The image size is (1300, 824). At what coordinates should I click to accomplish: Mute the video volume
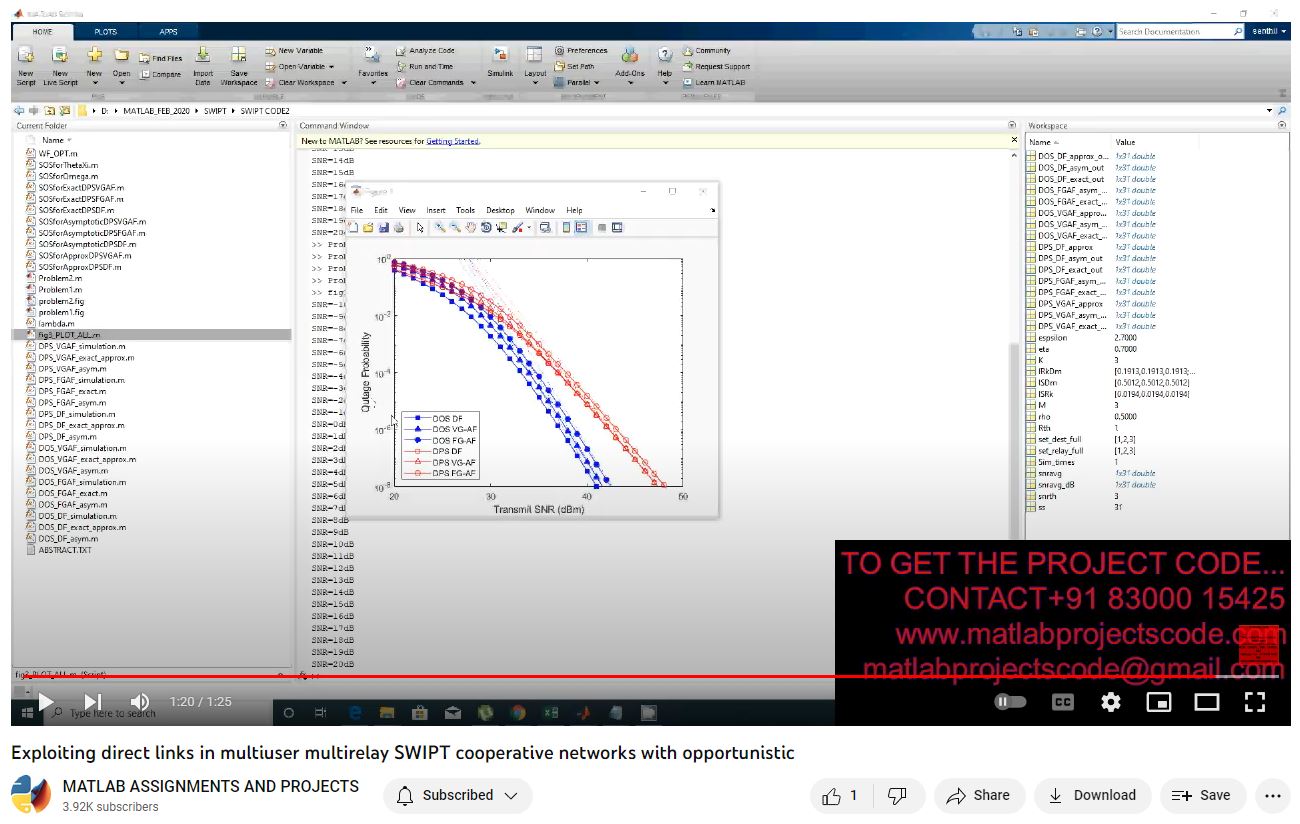click(x=140, y=702)
